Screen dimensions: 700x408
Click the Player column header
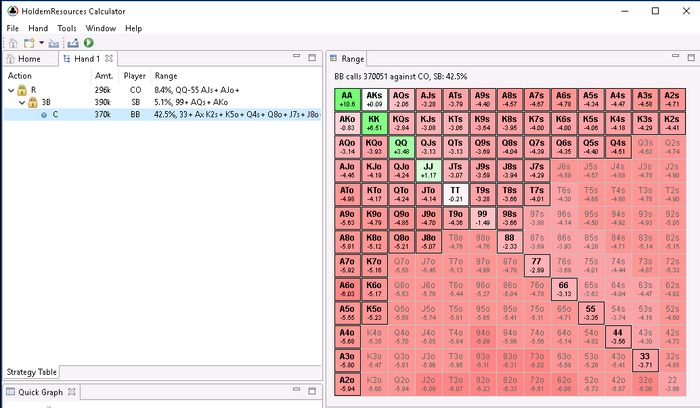(135, 76)
